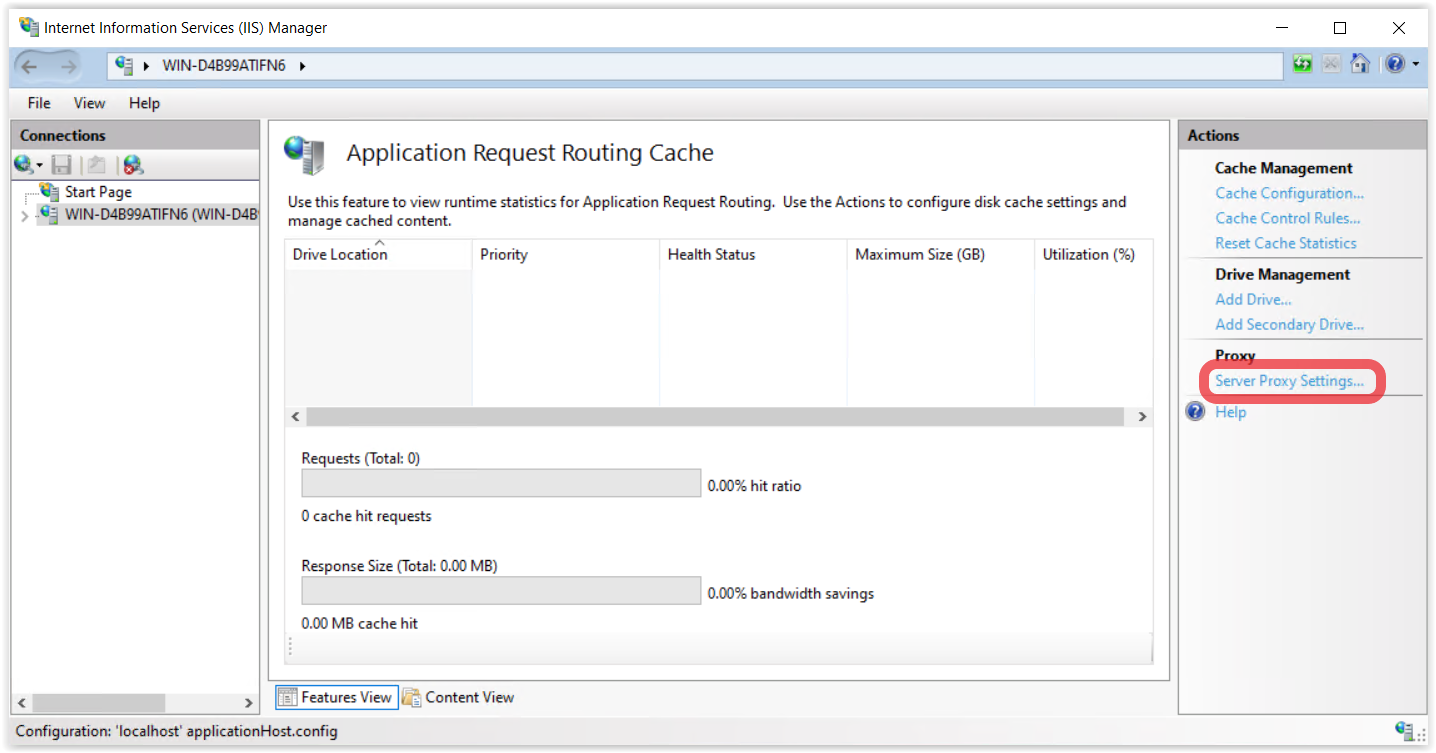Open the Create New Connection dropdown arrow
The image size is (1436, 753).
coord(40,166)
